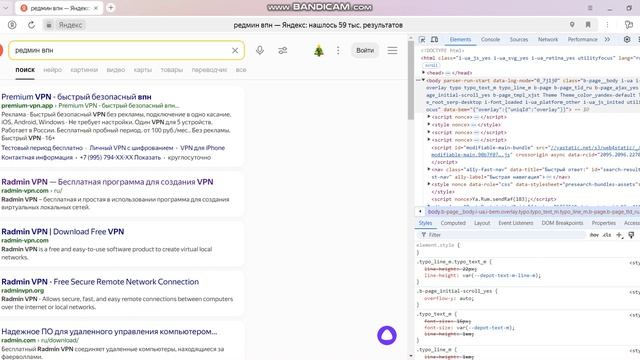
Task: Expand the head element in the DOM tree
Action: point(424,73)
